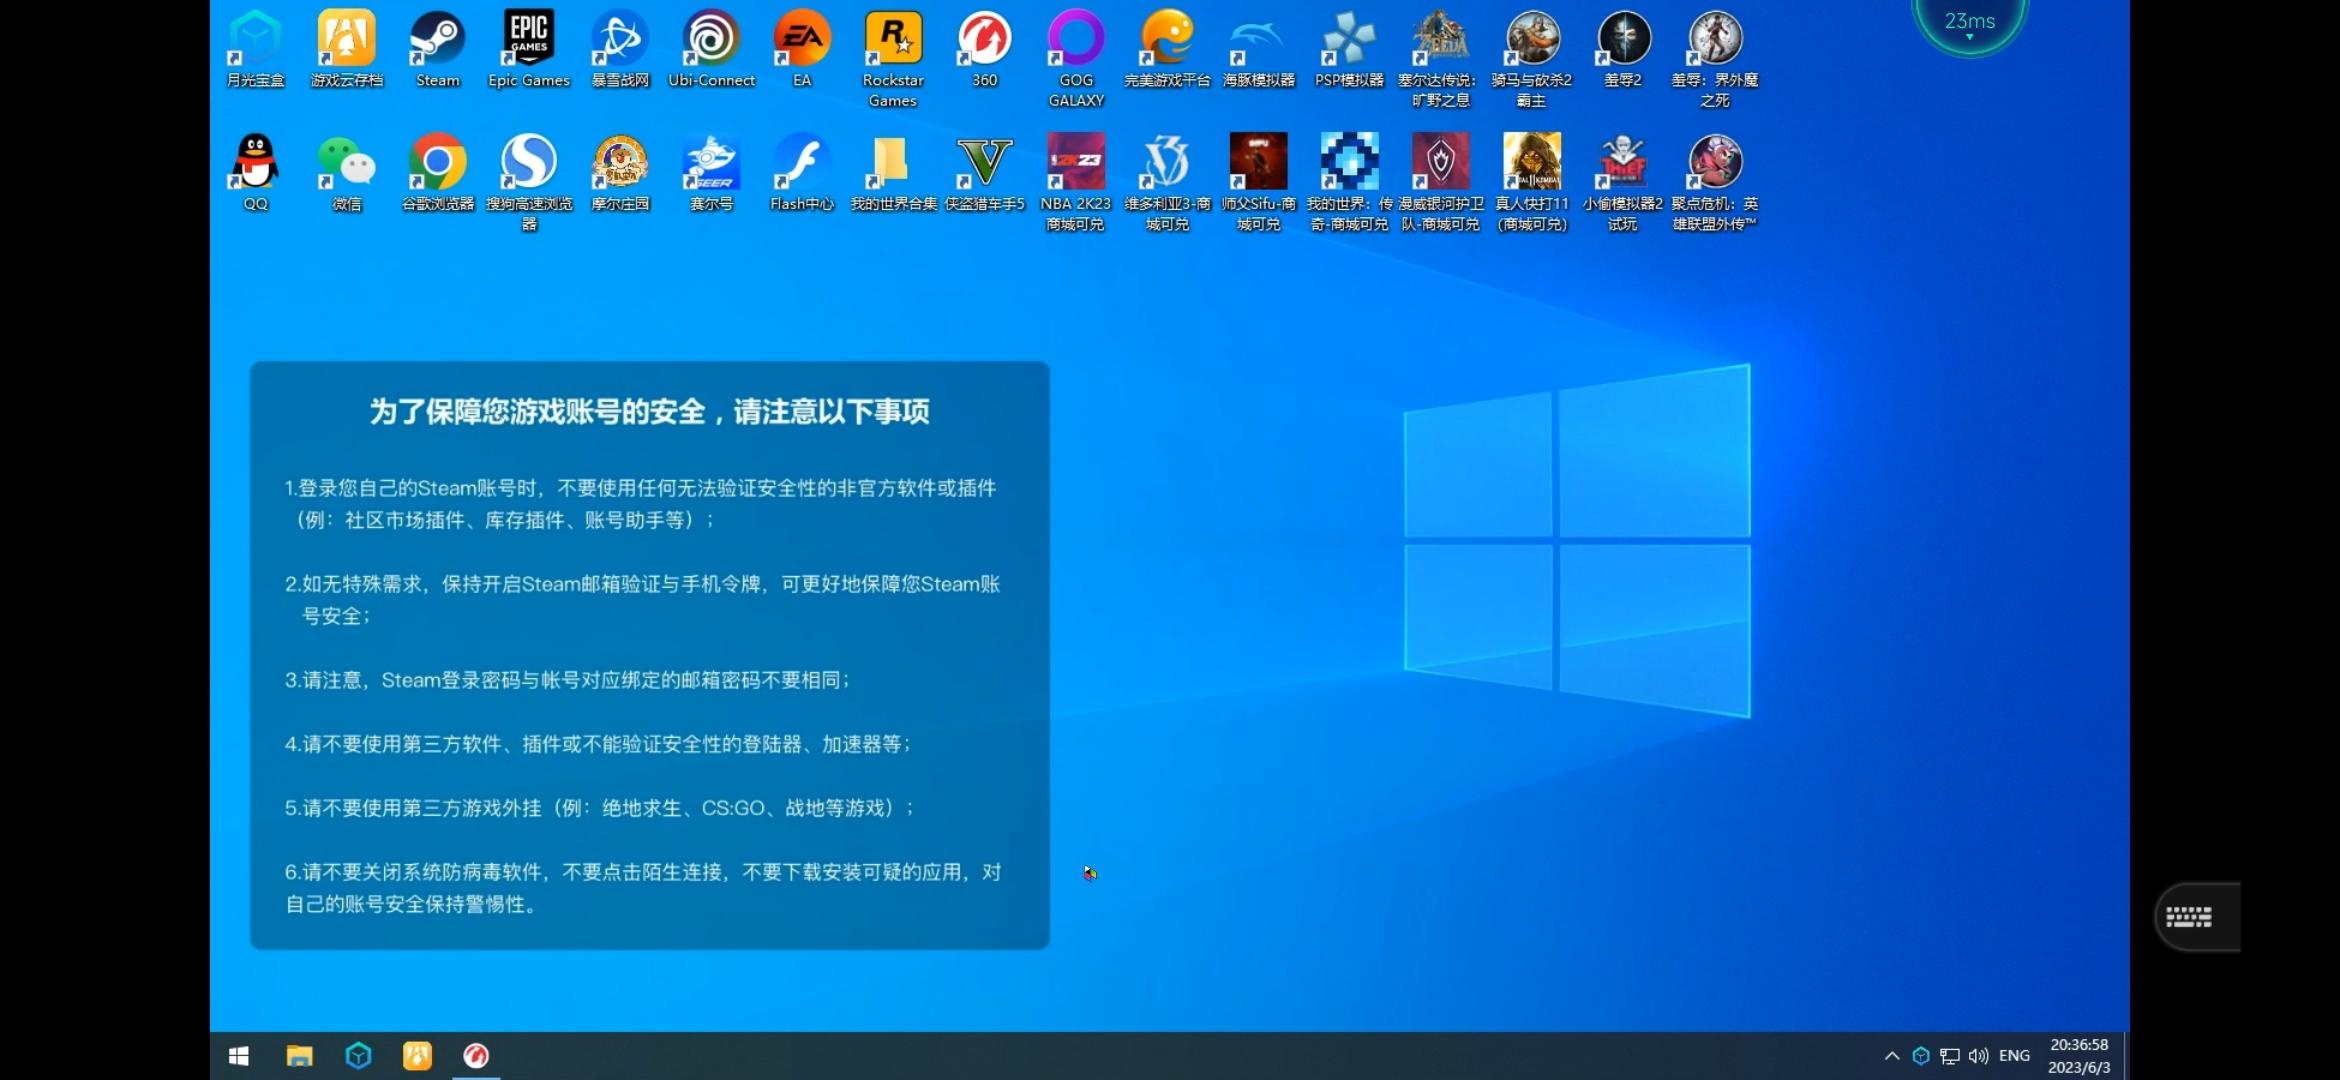
Task: Launch the 侠盗猎车手5 shortcut
Action: 985,173
